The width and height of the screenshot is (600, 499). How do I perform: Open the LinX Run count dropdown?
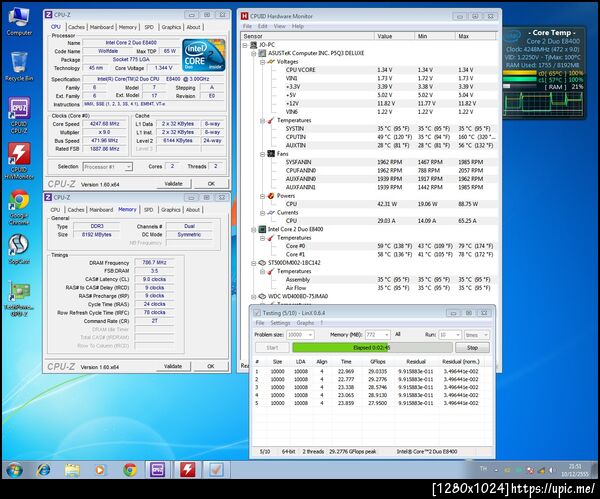tap(449, 335)
